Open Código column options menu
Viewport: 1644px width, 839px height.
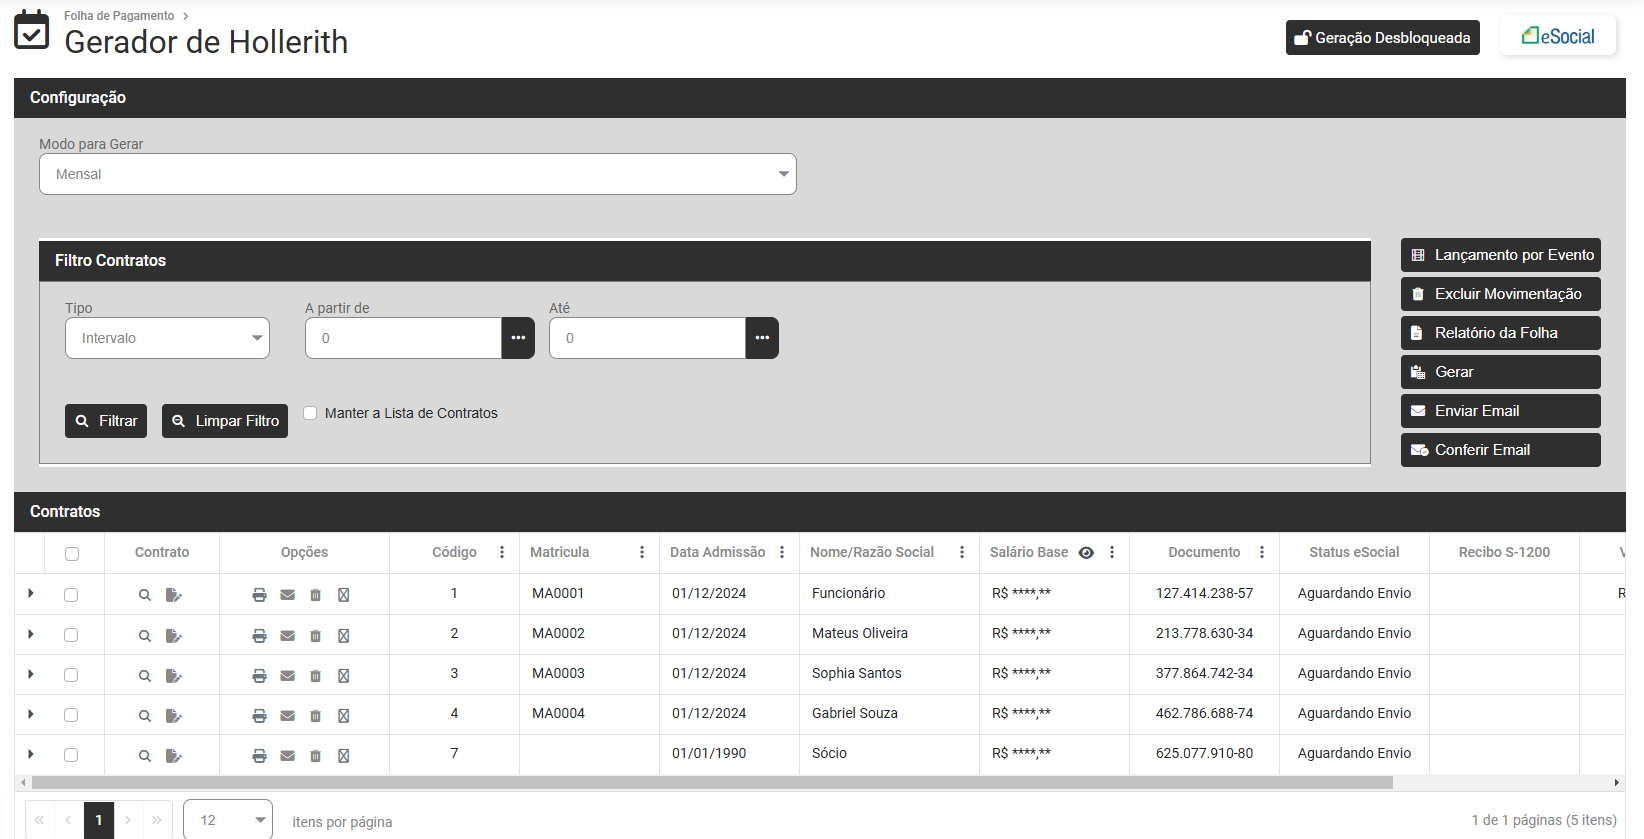coord(502,553)
